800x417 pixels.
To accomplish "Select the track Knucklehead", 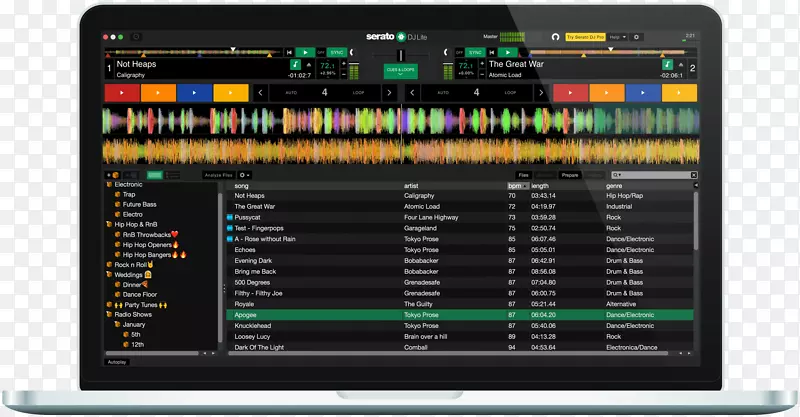I will point(459,326).
